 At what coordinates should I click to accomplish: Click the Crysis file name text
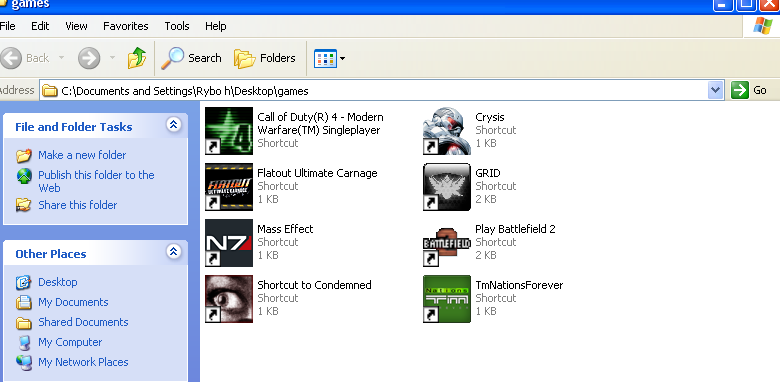(489, 117)
